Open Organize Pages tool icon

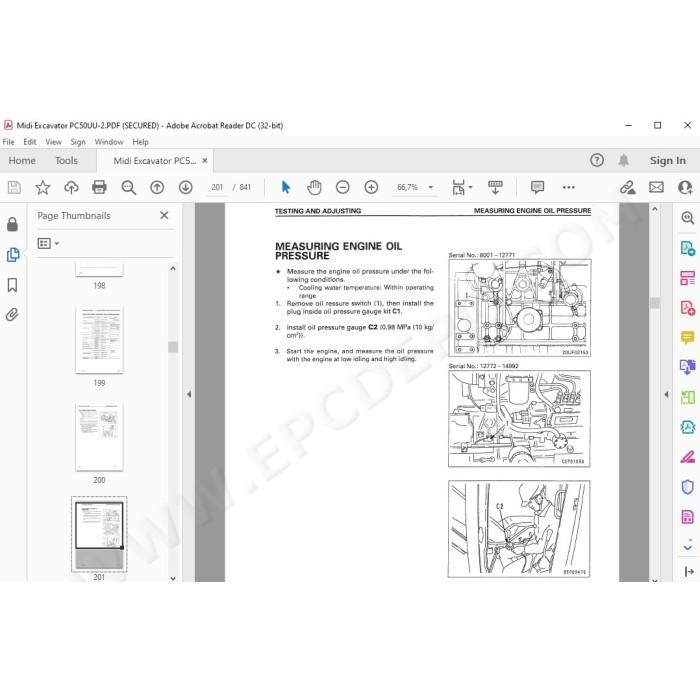688,278
